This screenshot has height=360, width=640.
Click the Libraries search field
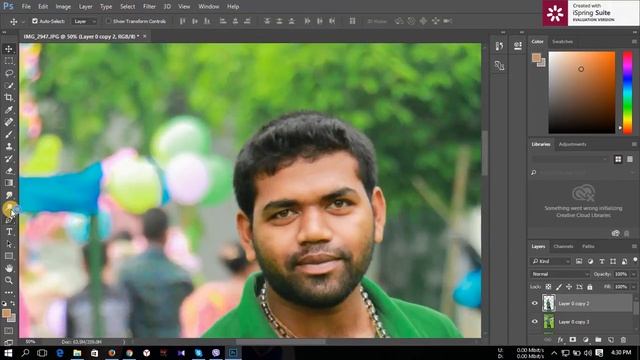click(584, 173)
